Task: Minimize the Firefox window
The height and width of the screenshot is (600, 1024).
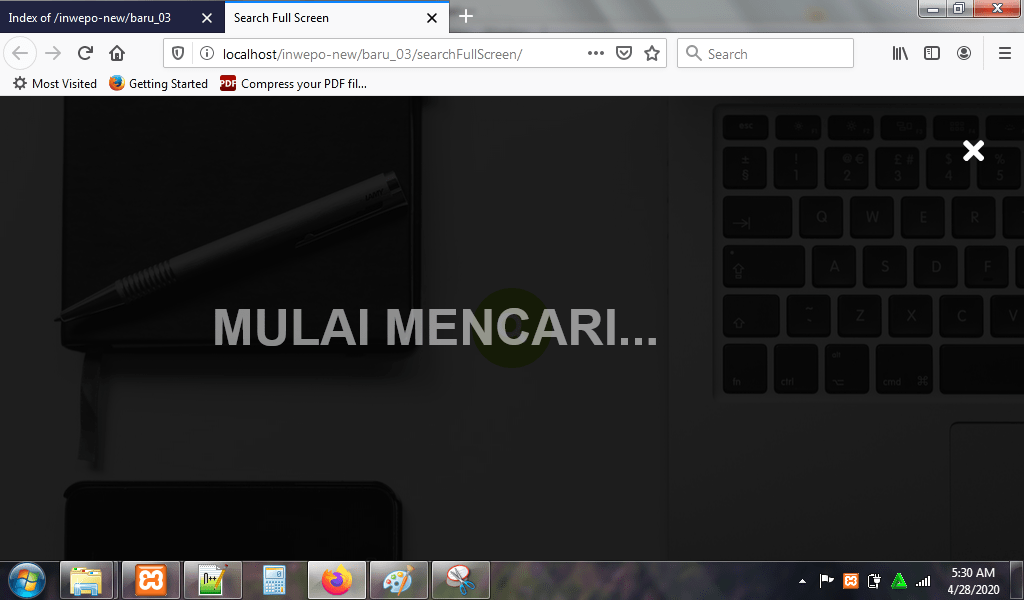Action: [933, 8]
